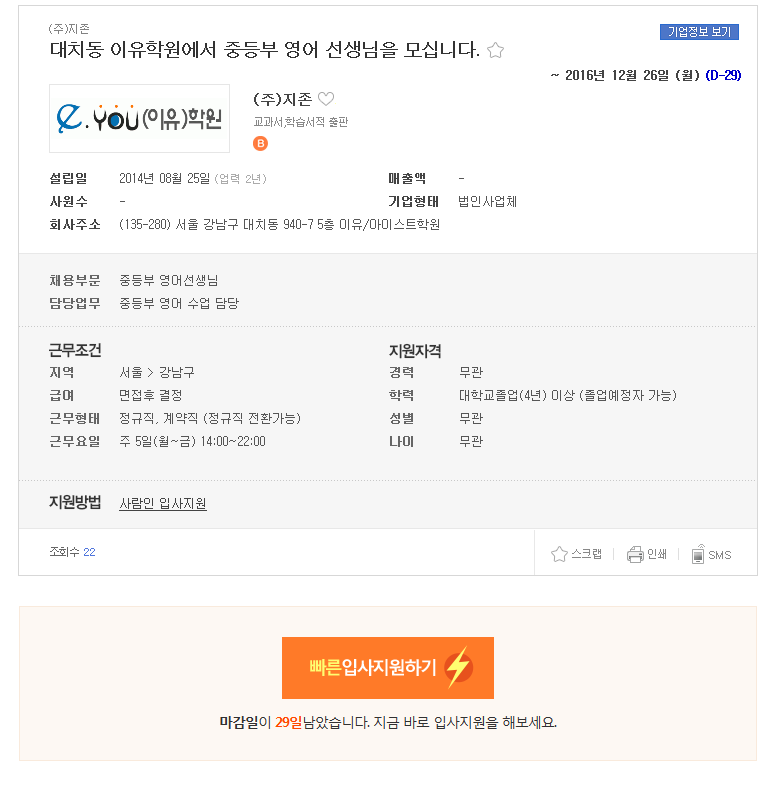Click the orange B badge icon
The width and height of the screenshot is (770, 786).
(x=260, y=143)
